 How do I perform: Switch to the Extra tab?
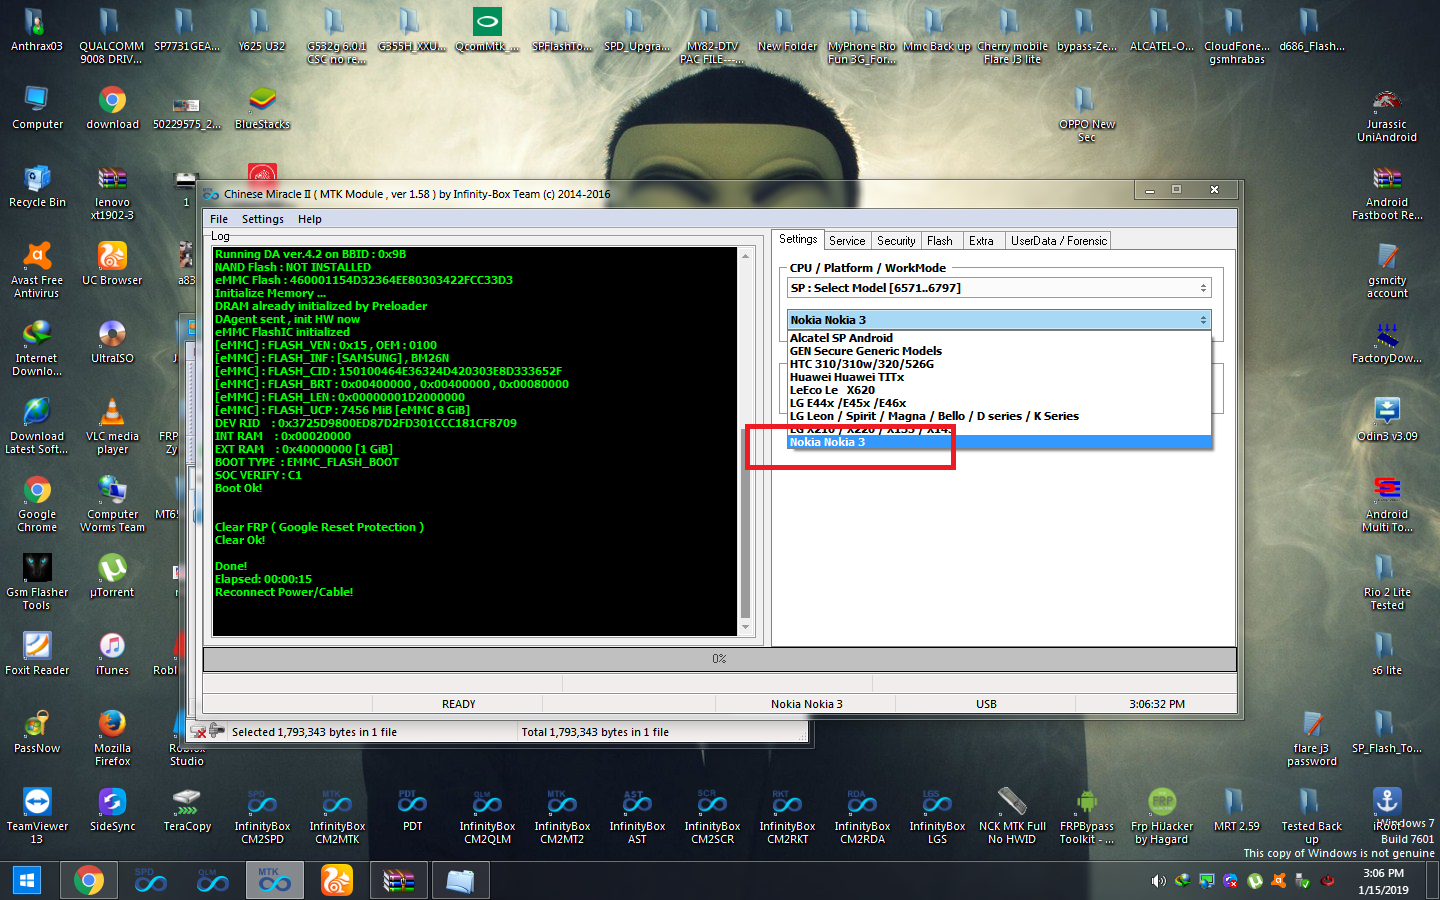point(982,241)
